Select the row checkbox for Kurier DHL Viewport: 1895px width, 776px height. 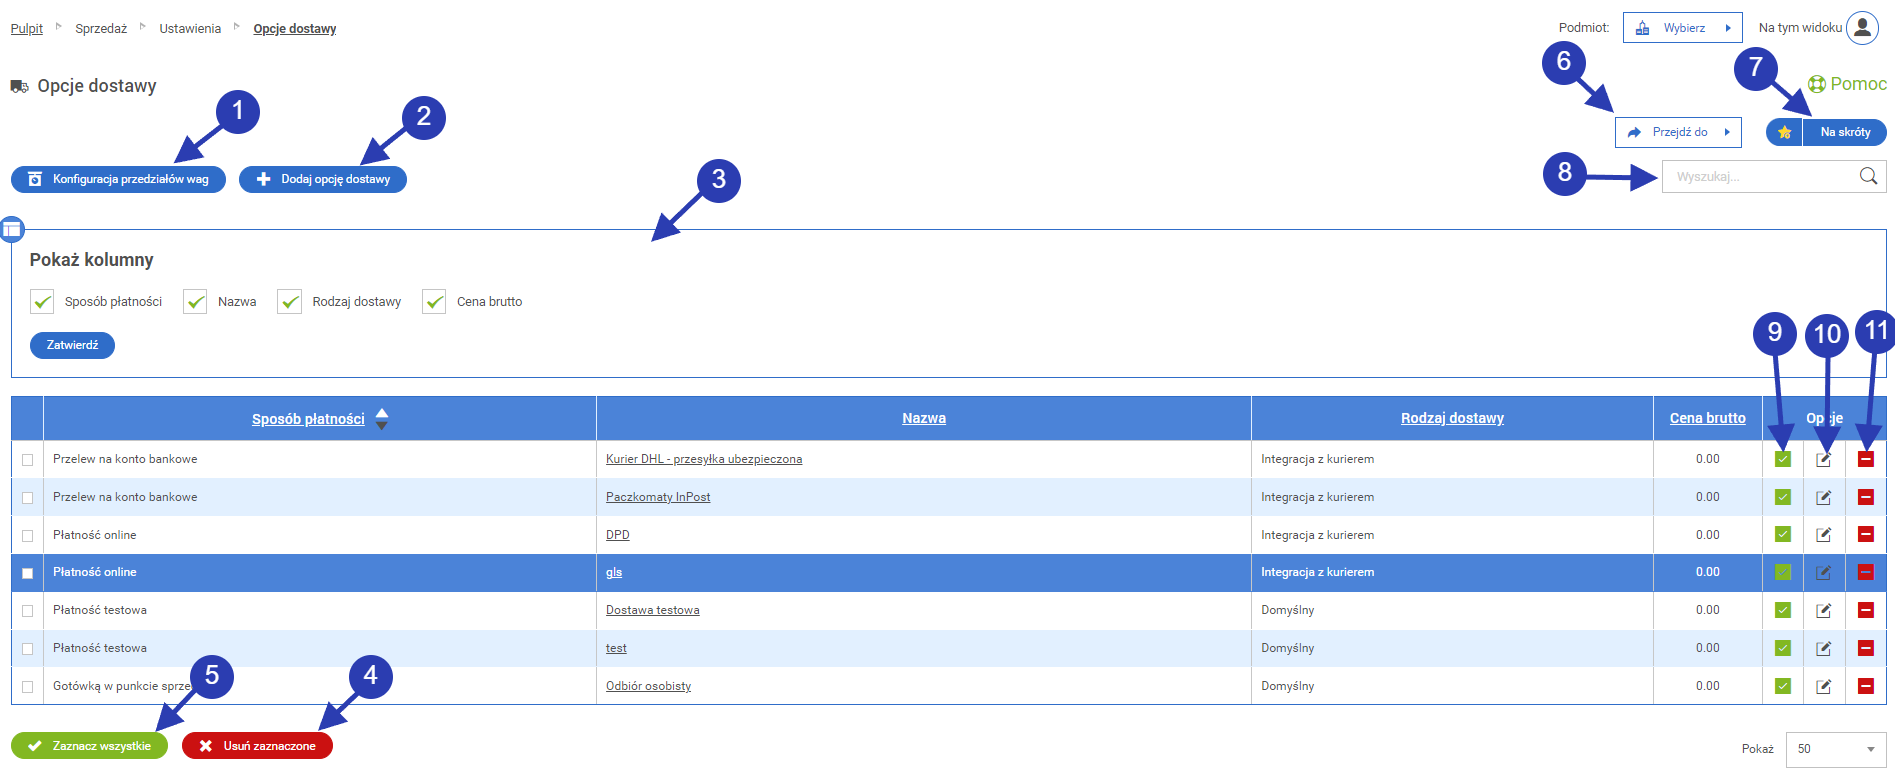click(27, 460)
